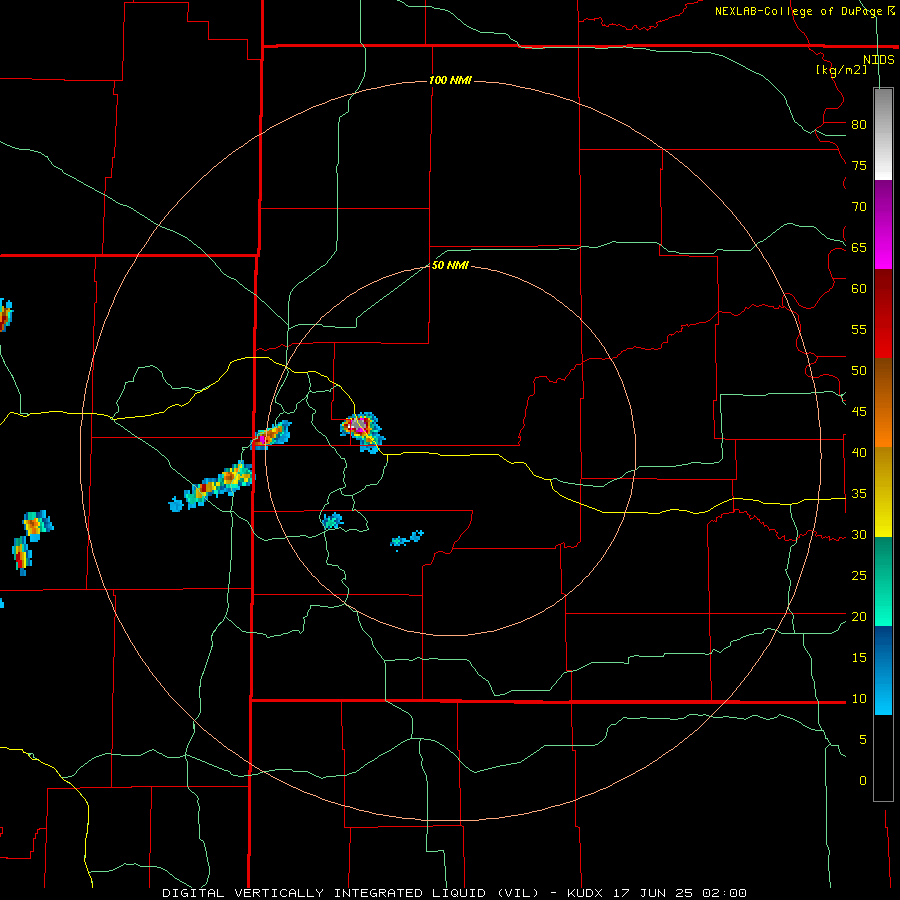This screenshot has width=900, height=900.
Task: Click the 75 value on color scale
Action: click(859, 165)
